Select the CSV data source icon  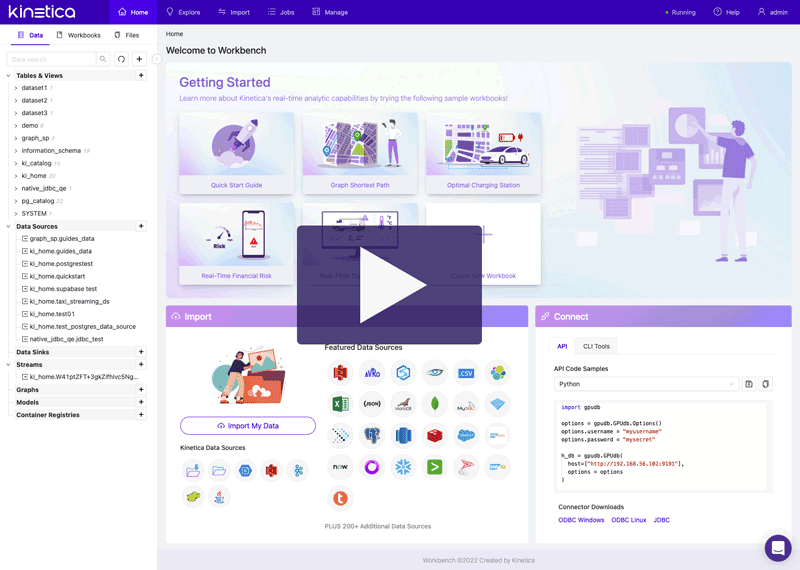[466, 373]
